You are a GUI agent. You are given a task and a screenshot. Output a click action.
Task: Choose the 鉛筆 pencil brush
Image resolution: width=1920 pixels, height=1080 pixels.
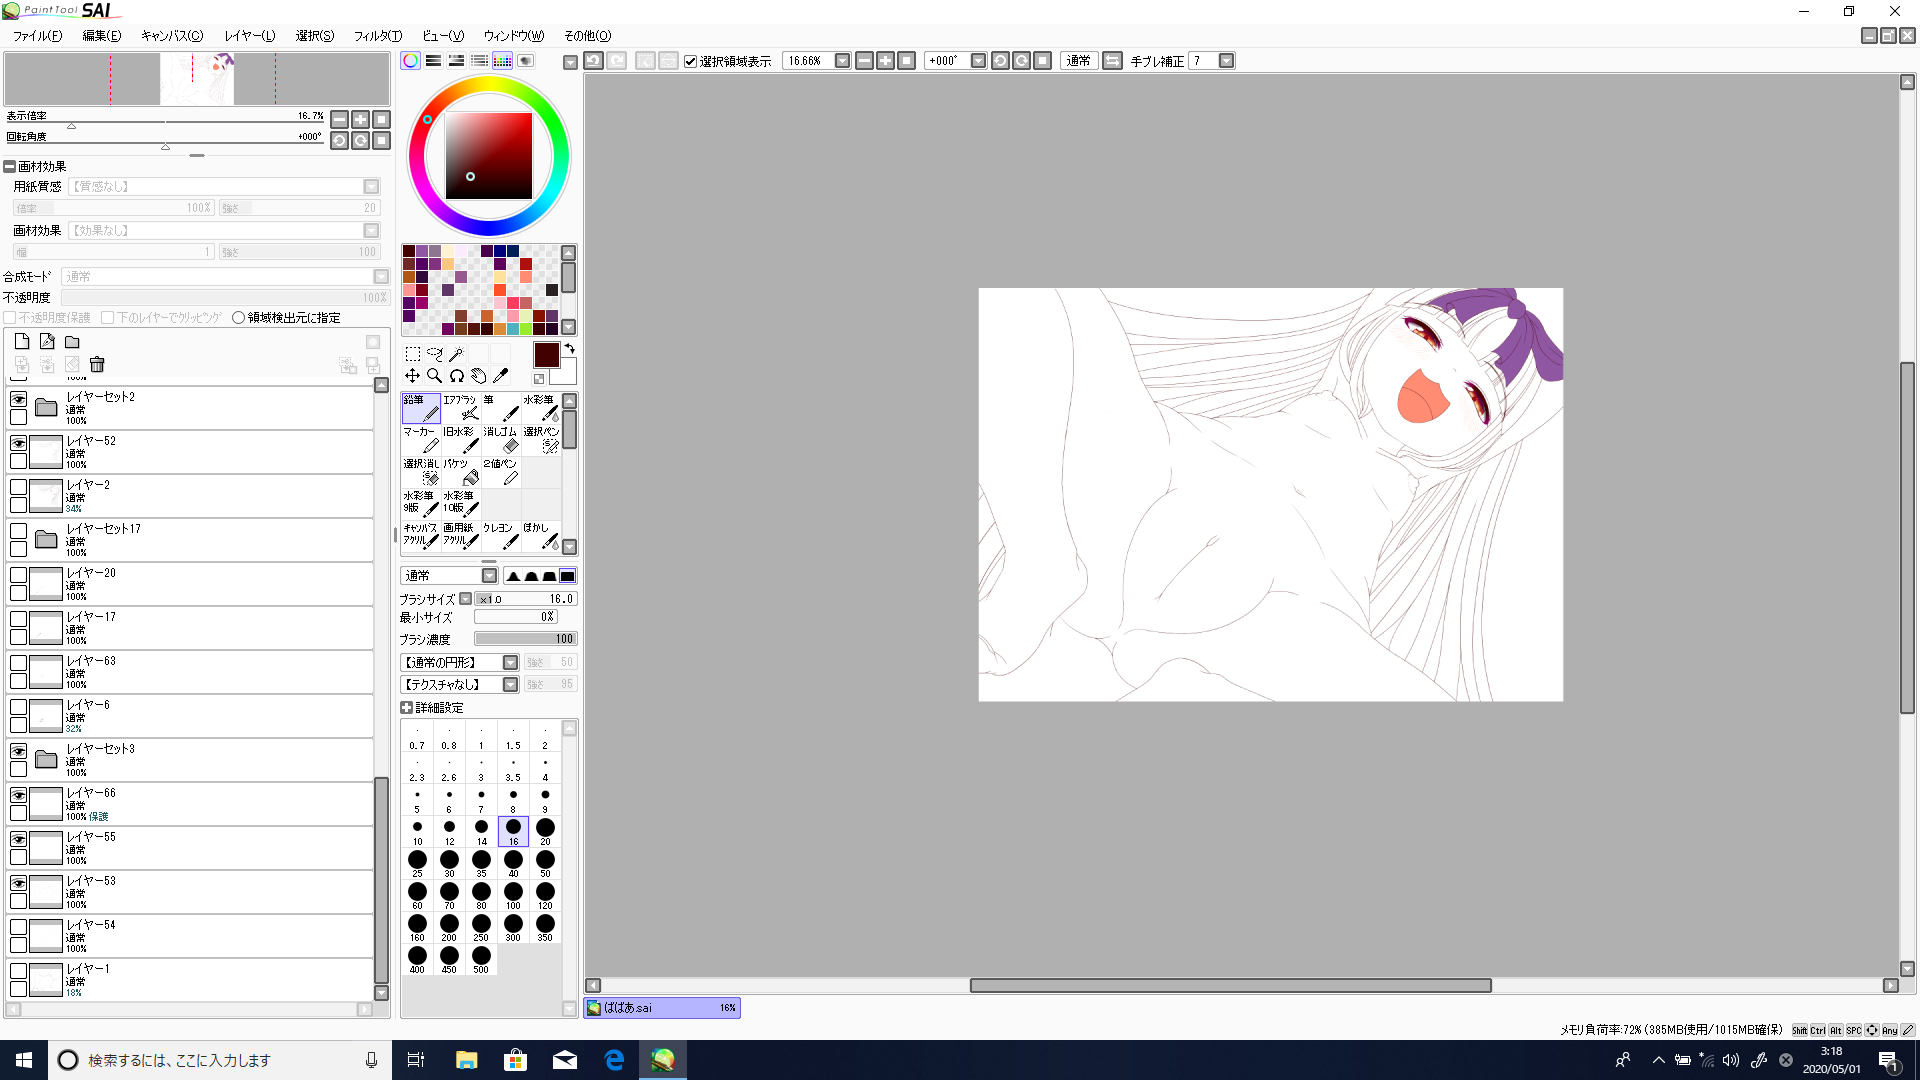pos(421,408)
